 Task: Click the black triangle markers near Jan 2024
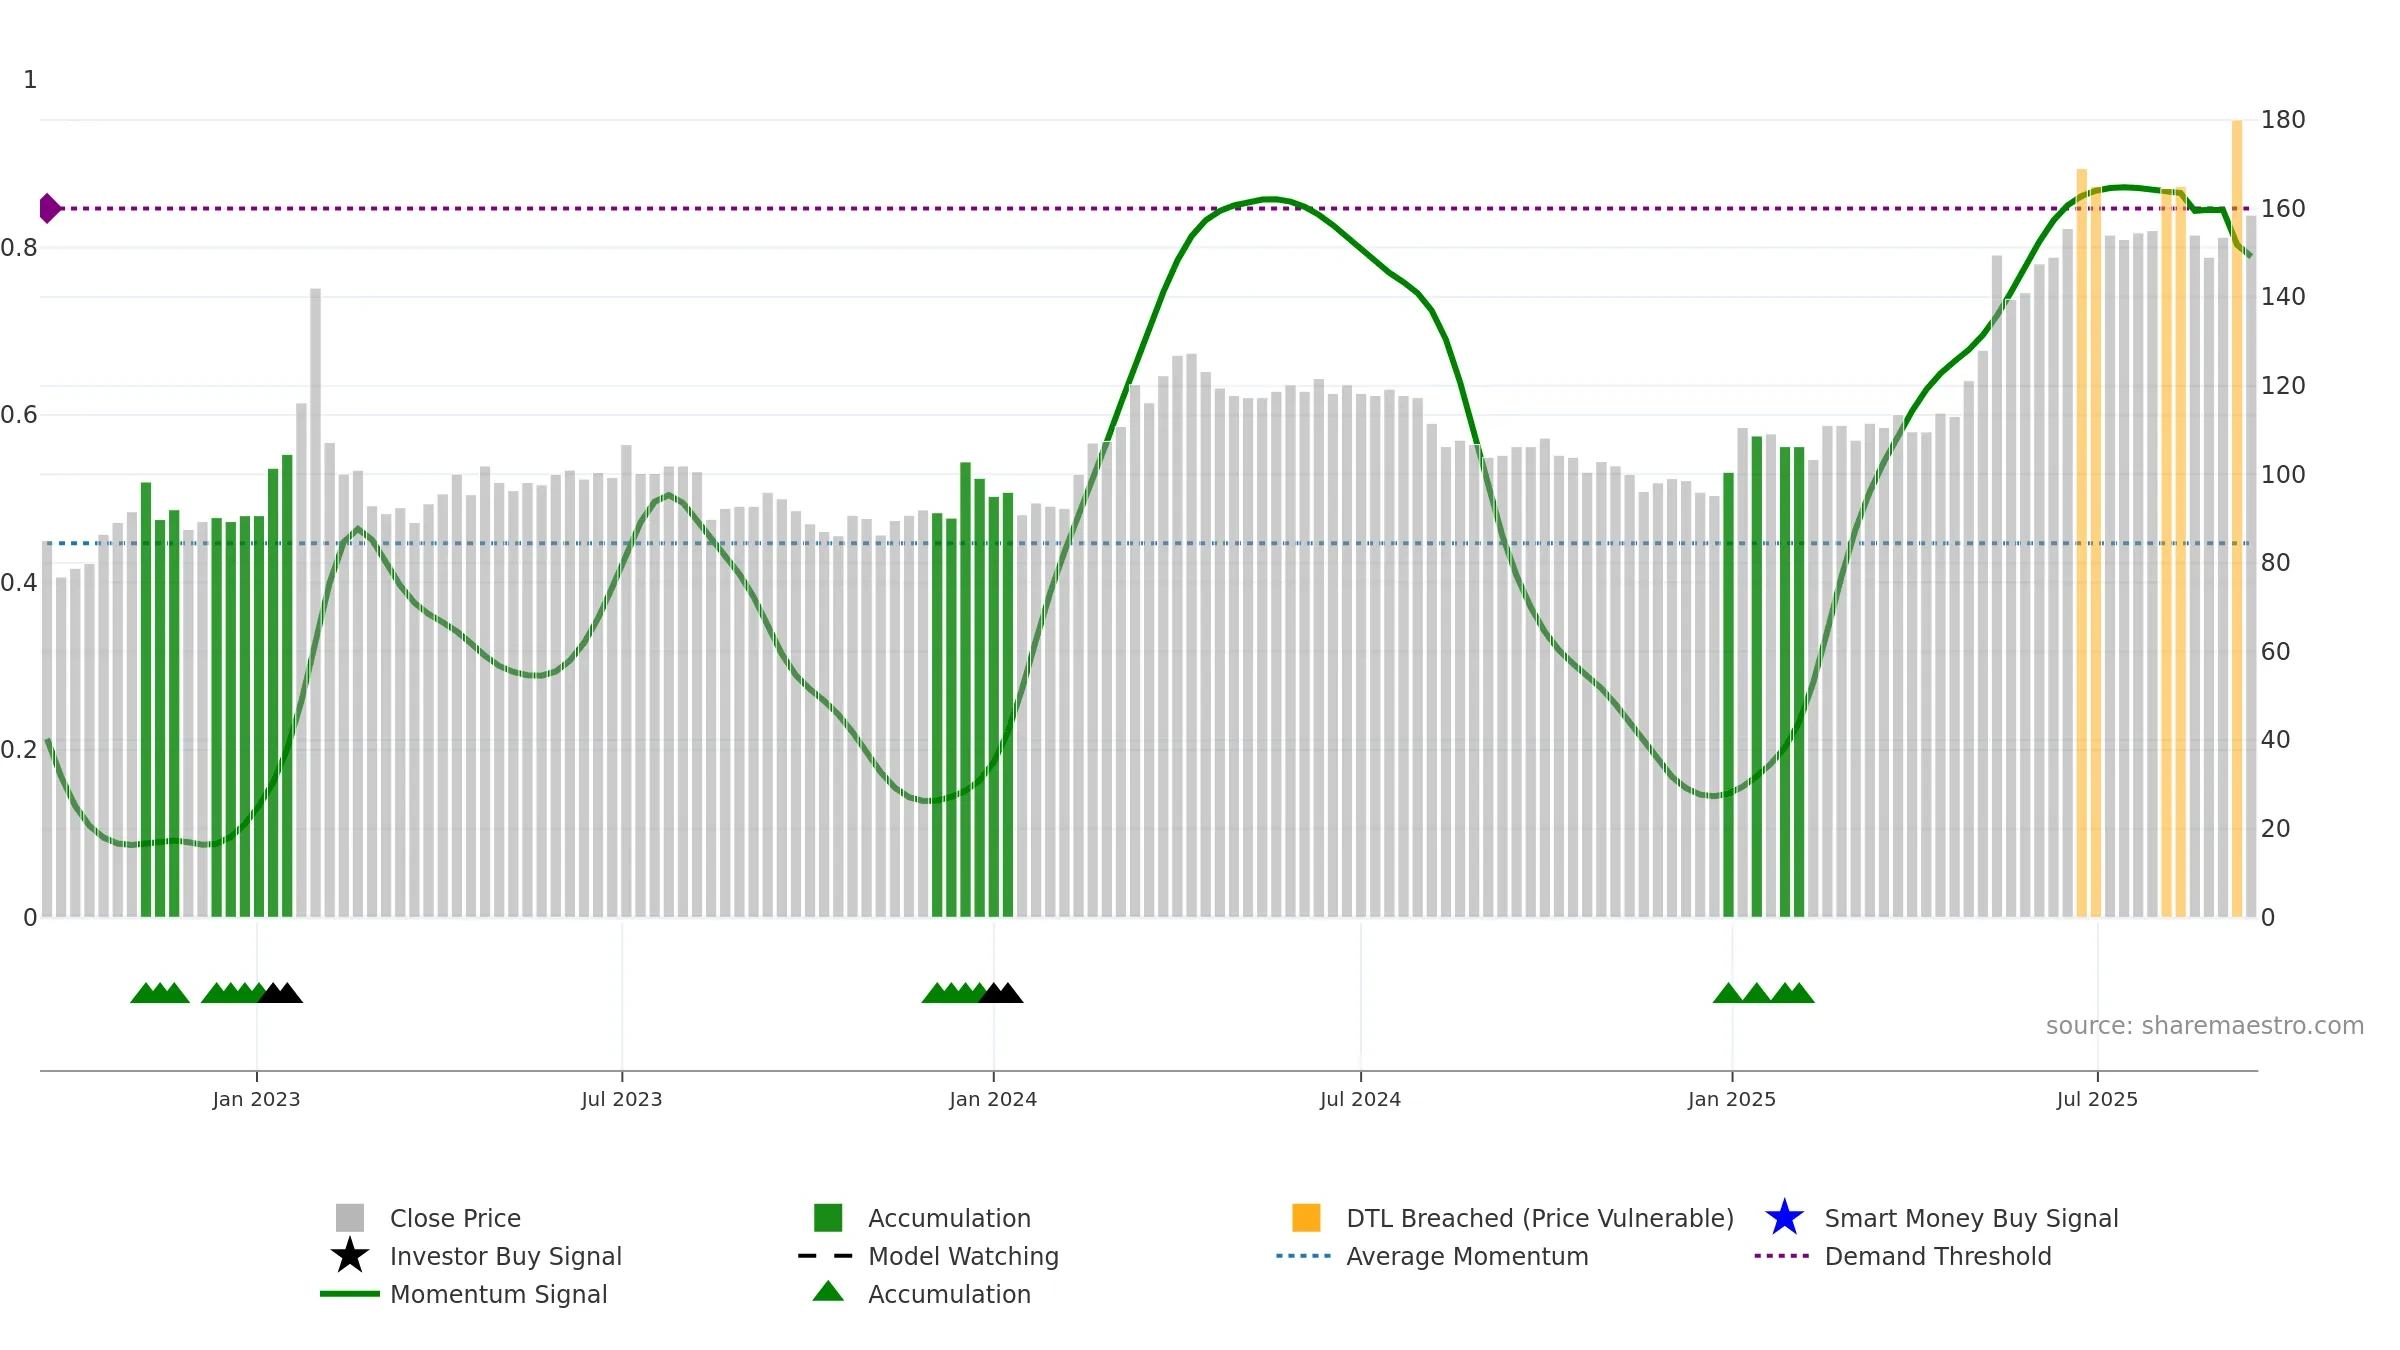[1001, 993]
